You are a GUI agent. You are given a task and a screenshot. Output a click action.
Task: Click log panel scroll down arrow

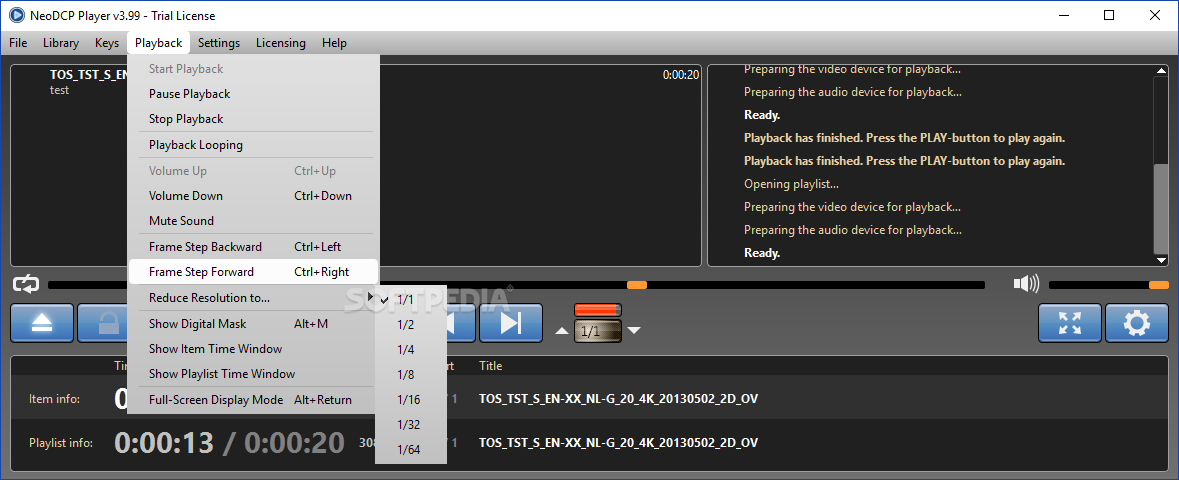1161,260
